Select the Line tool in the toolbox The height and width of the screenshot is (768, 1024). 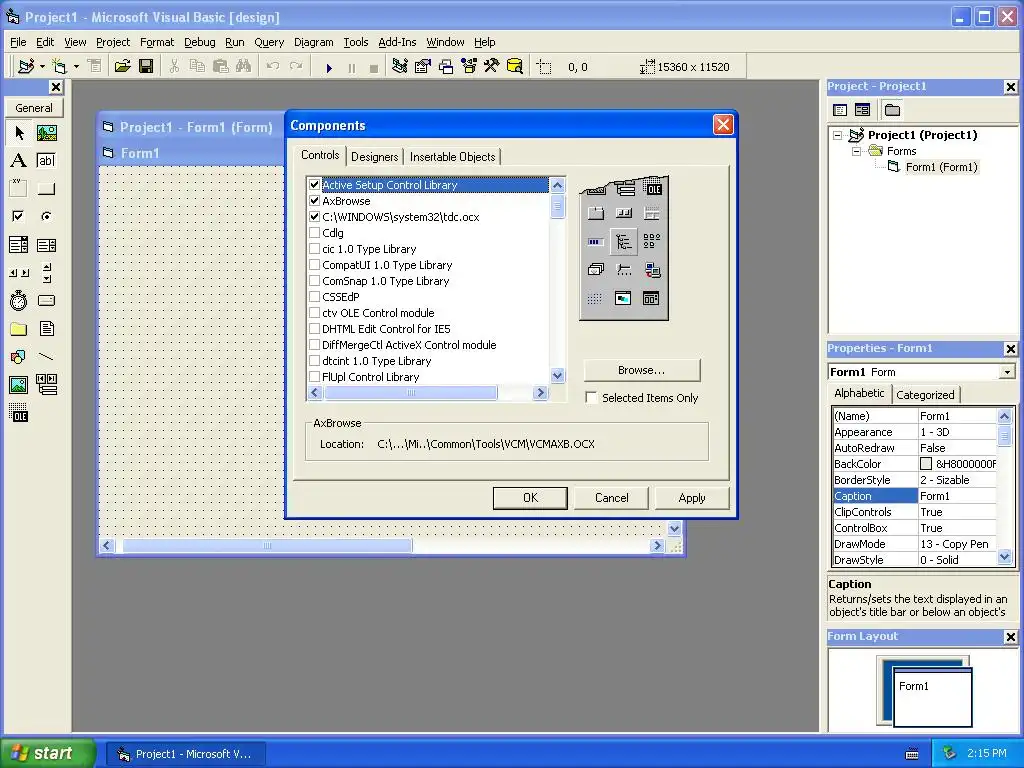[x=46, y=357]
